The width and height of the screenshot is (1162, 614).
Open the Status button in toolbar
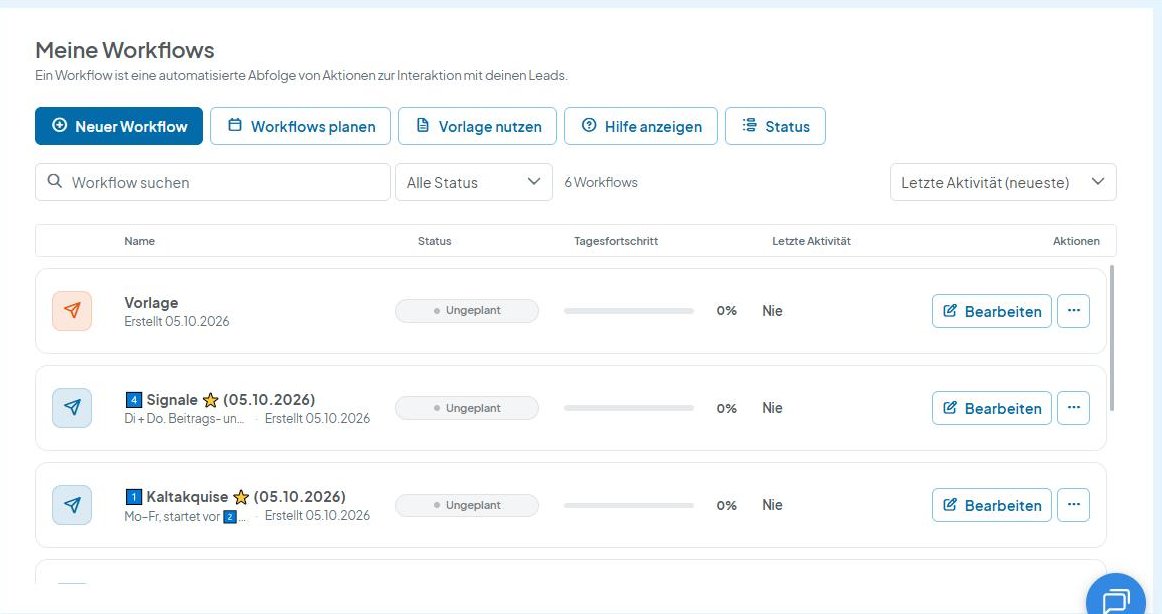click(x=775, y=126)
